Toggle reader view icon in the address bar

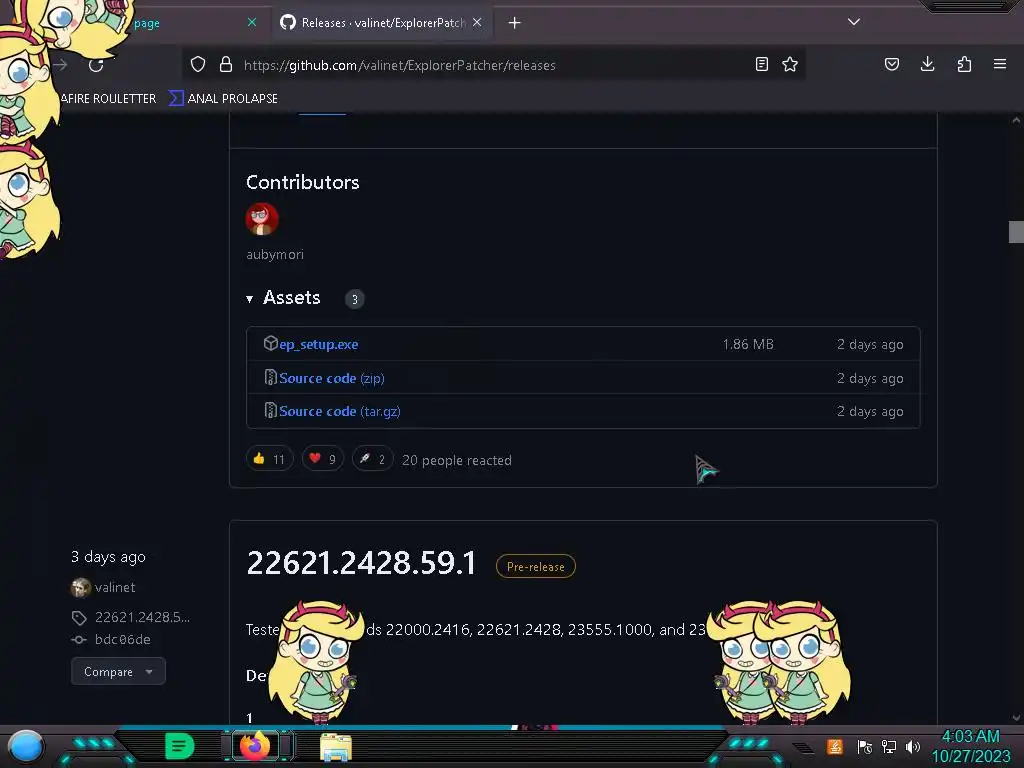point(761,64)
